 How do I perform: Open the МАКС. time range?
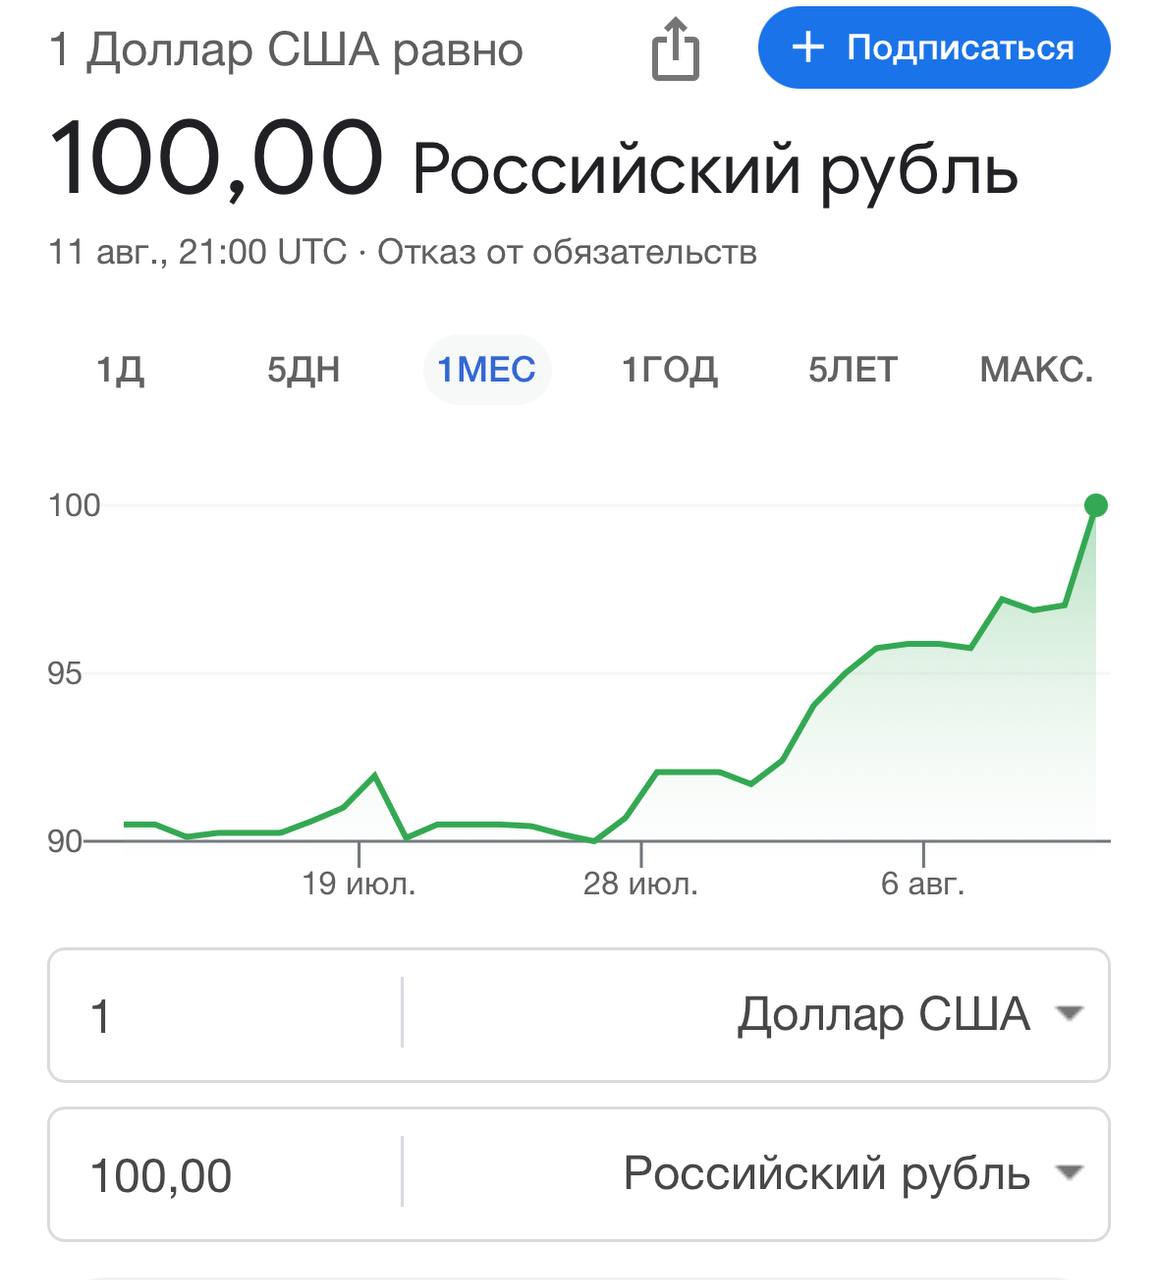[1036, 370]
